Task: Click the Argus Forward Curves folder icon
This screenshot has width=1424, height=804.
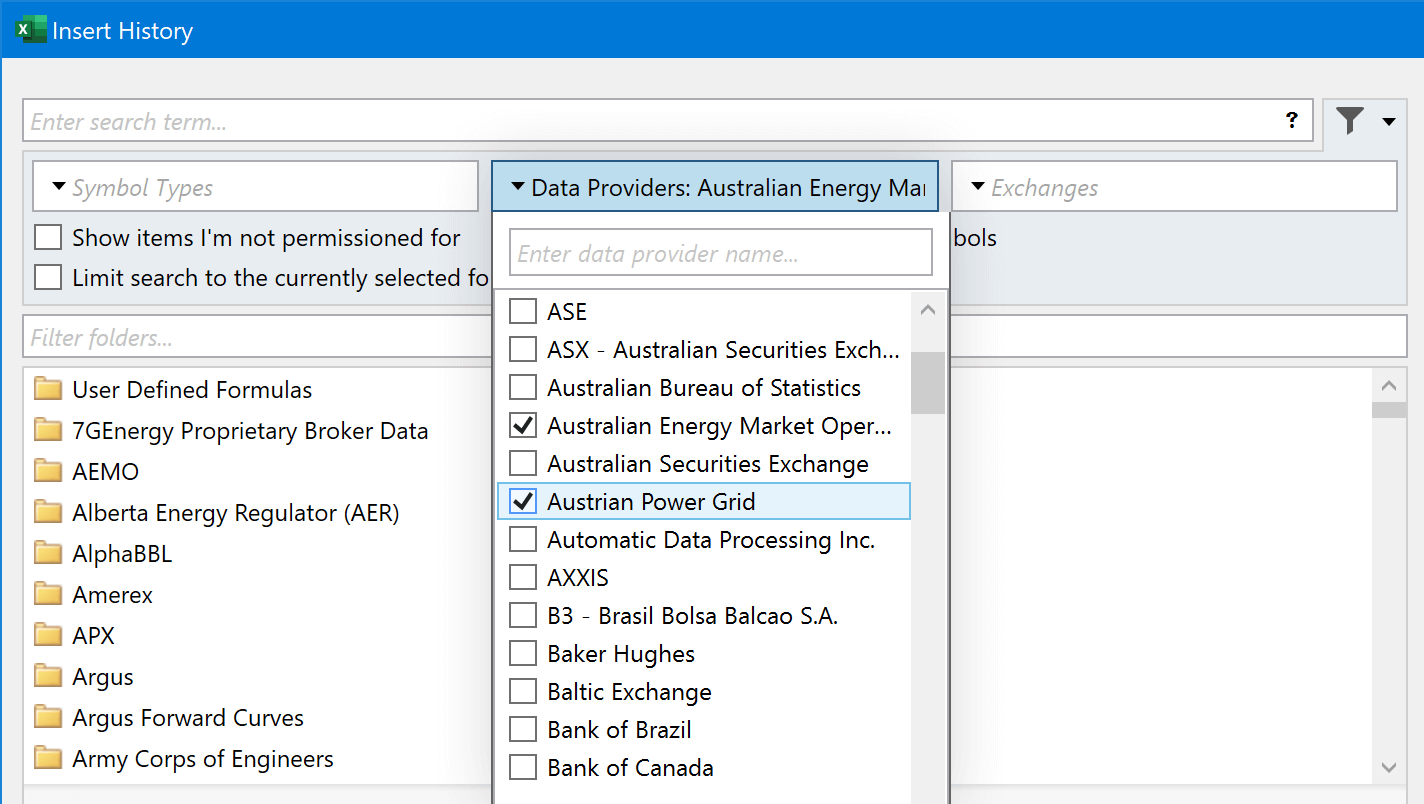Action: 48,717
